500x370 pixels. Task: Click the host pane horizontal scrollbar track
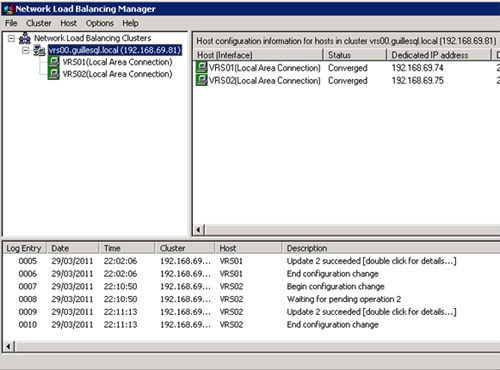352,230
